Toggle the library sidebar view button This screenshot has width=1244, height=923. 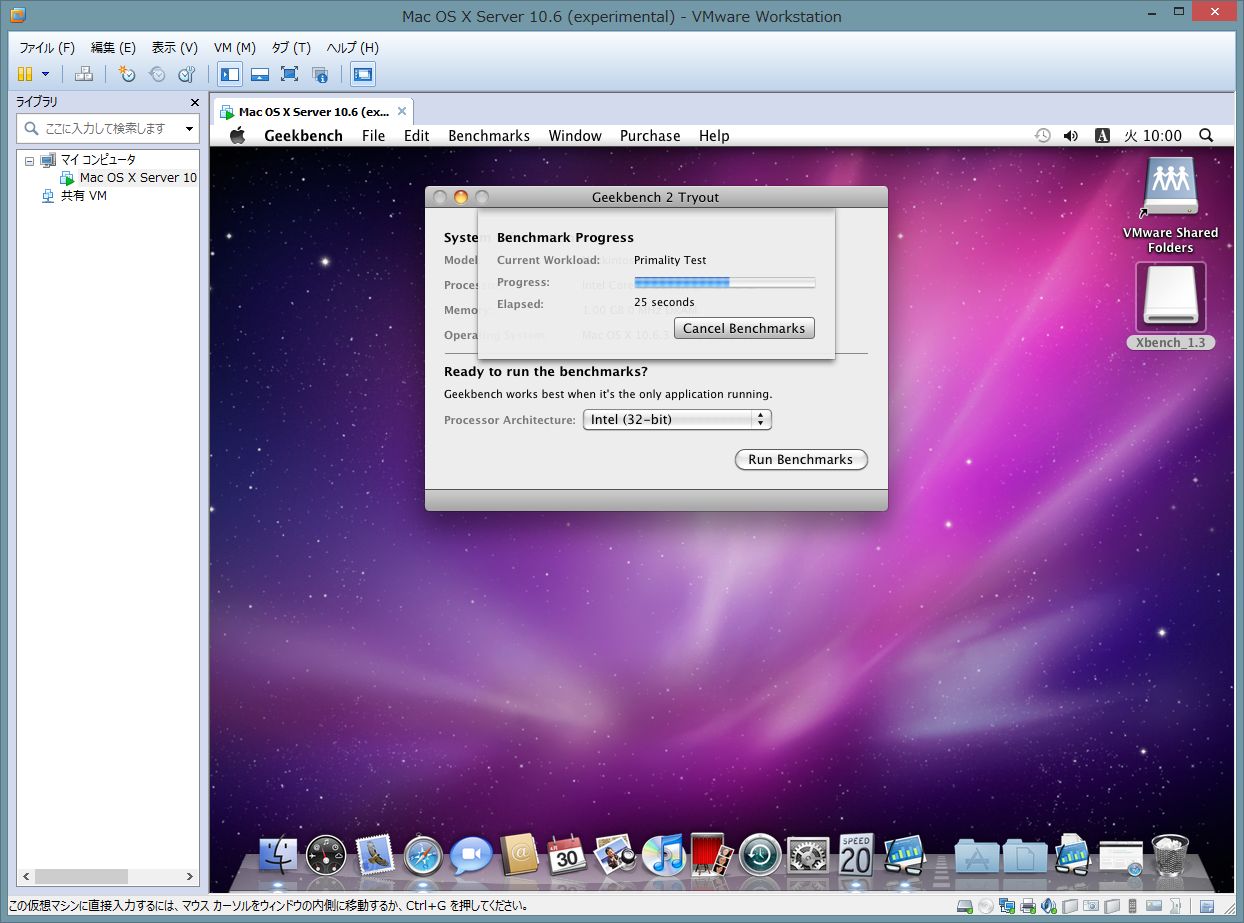pyautogui.click(x=230, y=74)
